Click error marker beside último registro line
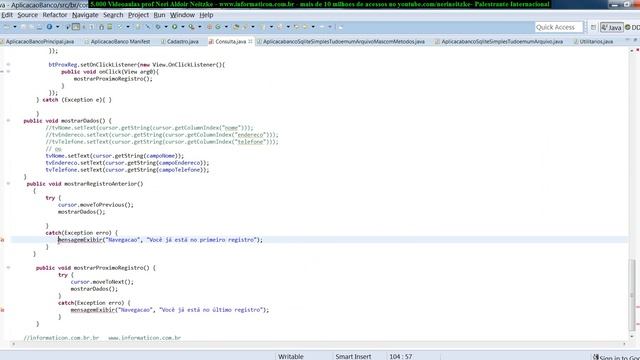The width and height of the screenshot is (640, 360). pyautogui.click(x=2, y=310)
